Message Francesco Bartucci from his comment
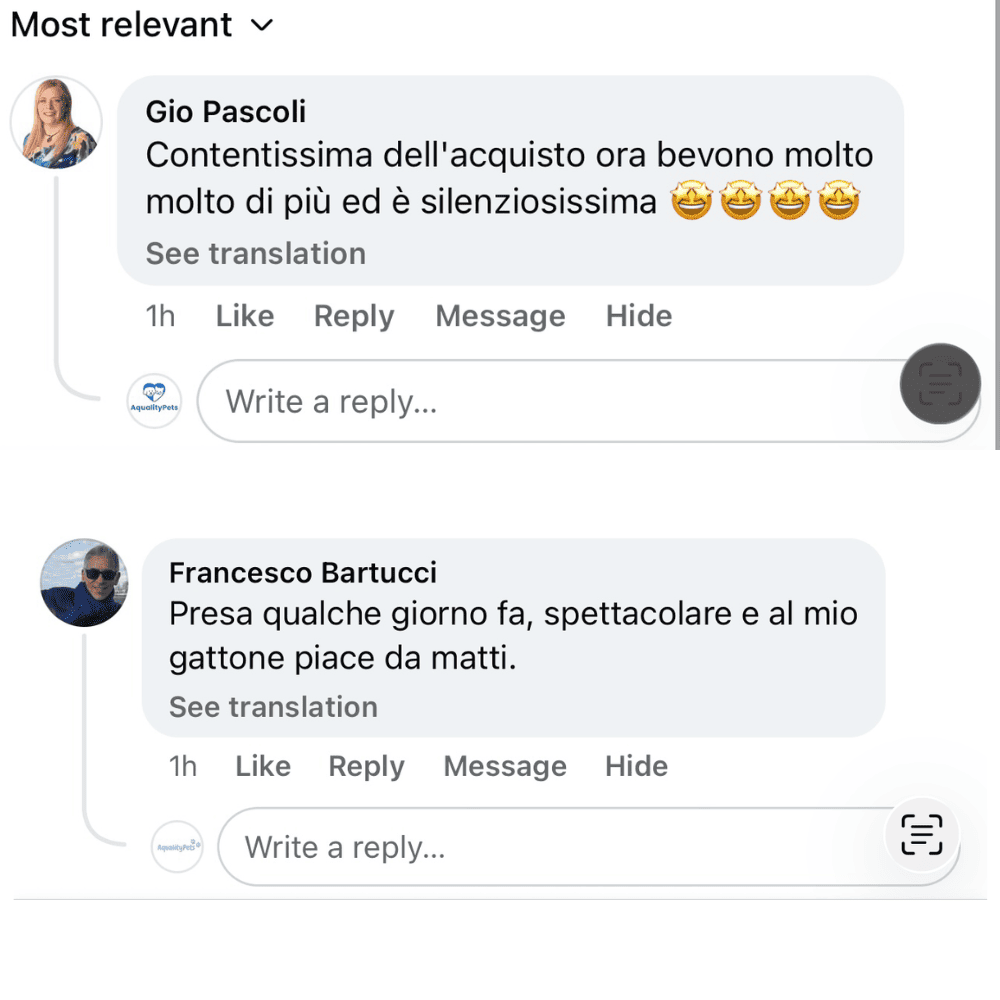The image size is (1000, 1000). point(505,766)
